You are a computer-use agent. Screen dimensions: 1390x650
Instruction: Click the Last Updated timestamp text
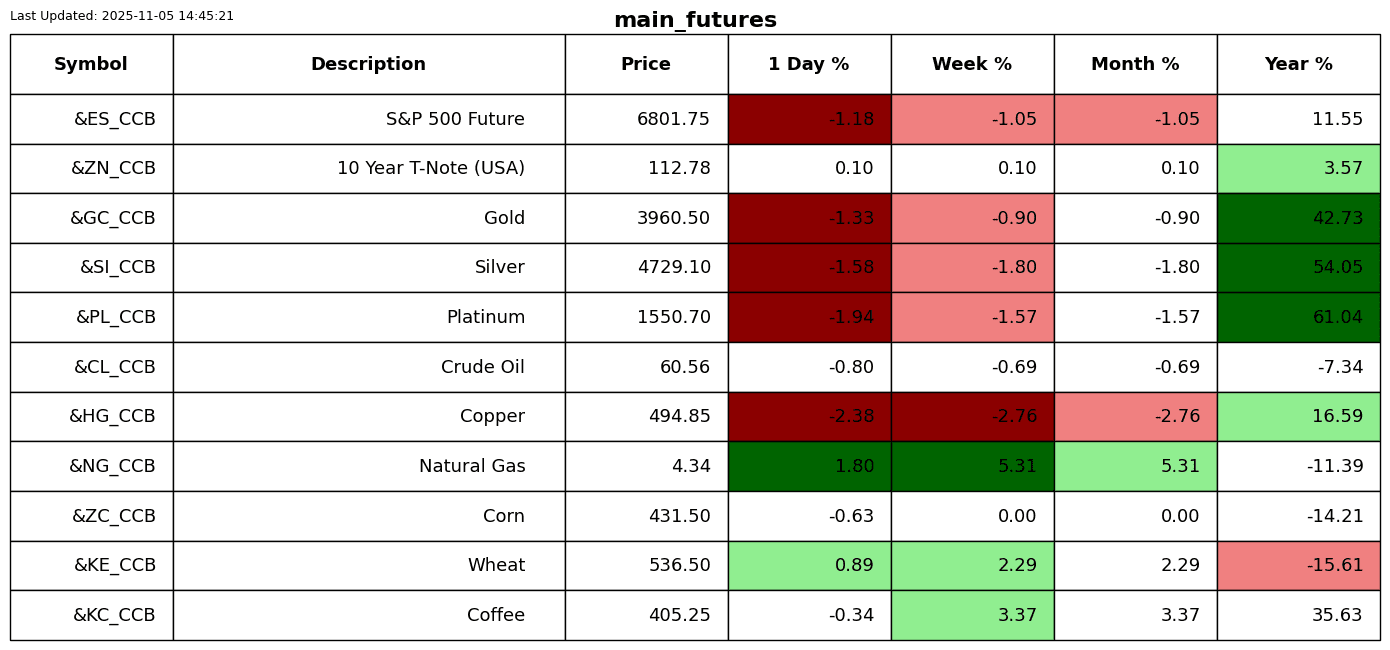tap(122, 16)
